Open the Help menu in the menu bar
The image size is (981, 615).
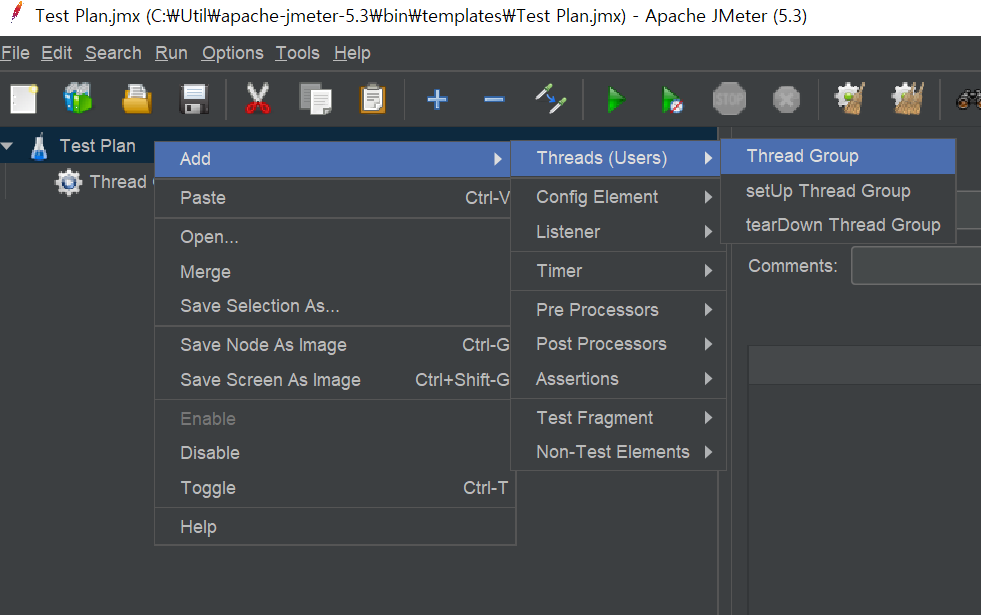352,53
